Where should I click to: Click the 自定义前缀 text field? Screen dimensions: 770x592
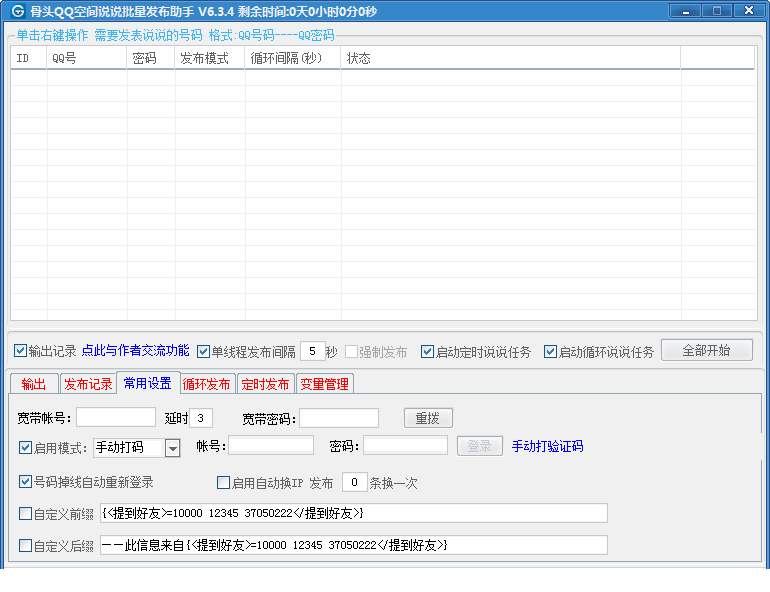354,513
